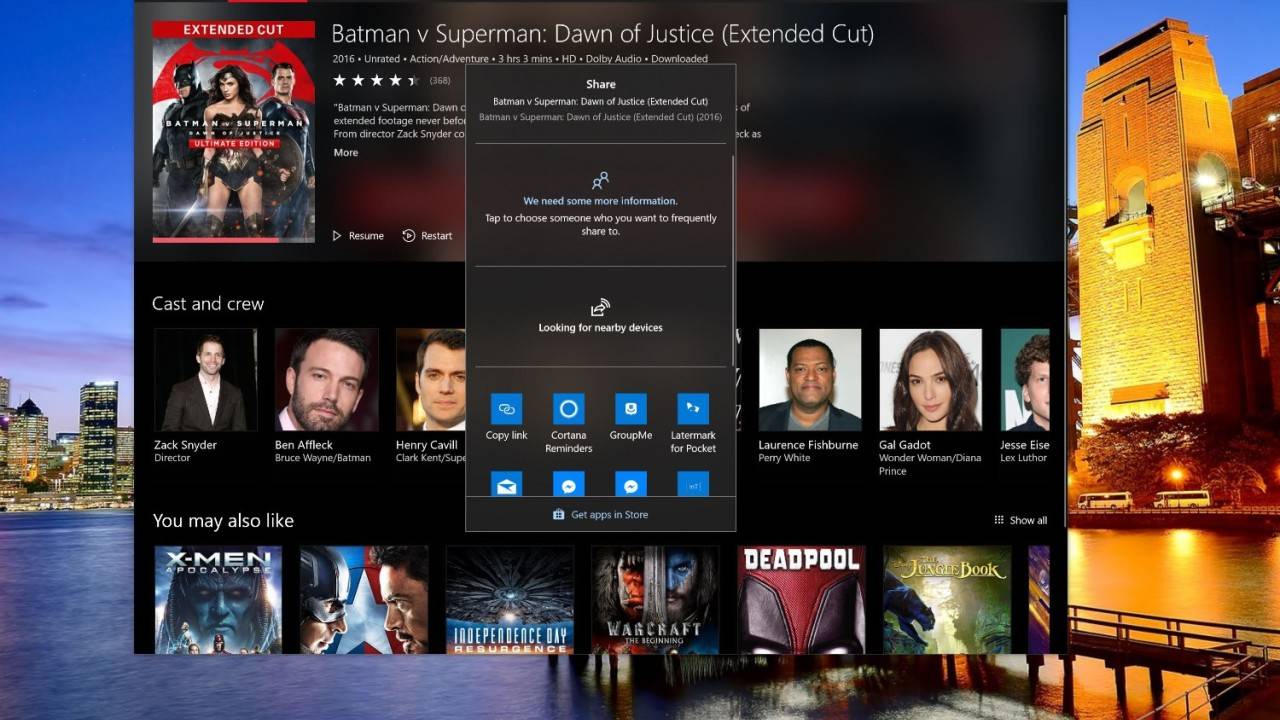The width and height of the screenshot is (1280, 720).
Task: Show all similar movies
Action: [x=1020, y=520]
